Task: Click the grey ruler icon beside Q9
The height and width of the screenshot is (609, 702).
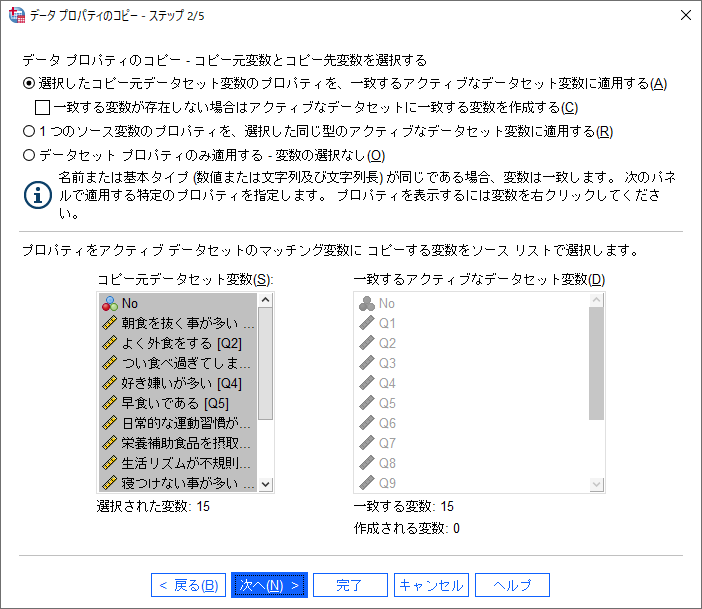Action: point(367,483)
